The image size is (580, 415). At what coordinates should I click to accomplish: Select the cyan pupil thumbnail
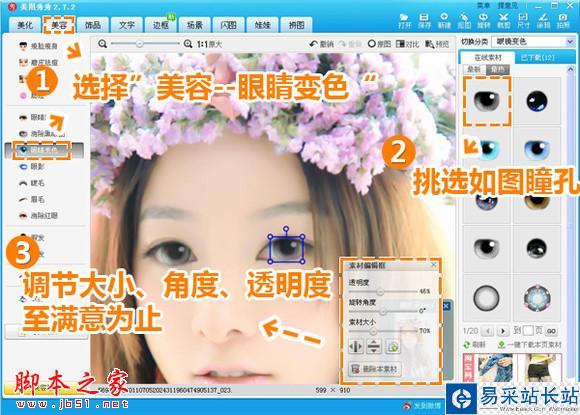pyautogui.click(x=488, y=149)
